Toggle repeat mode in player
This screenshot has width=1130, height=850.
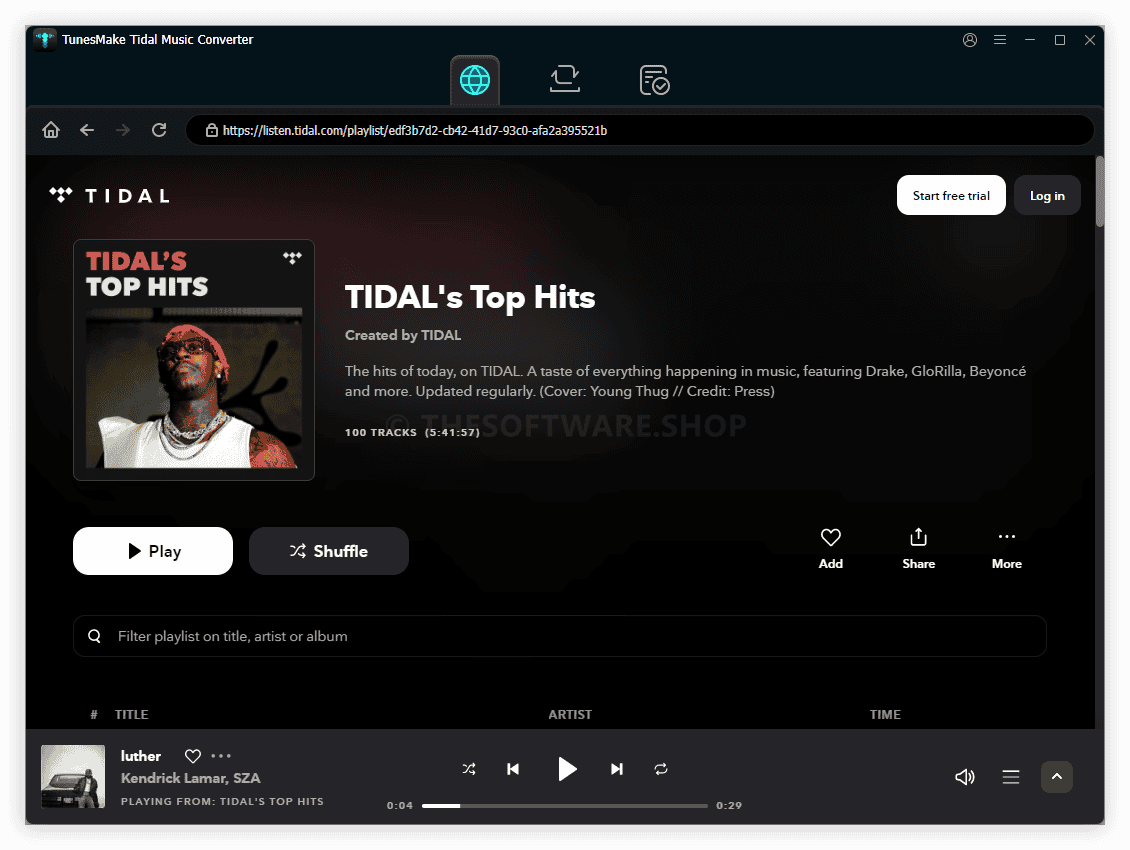[x=661, y=769]
